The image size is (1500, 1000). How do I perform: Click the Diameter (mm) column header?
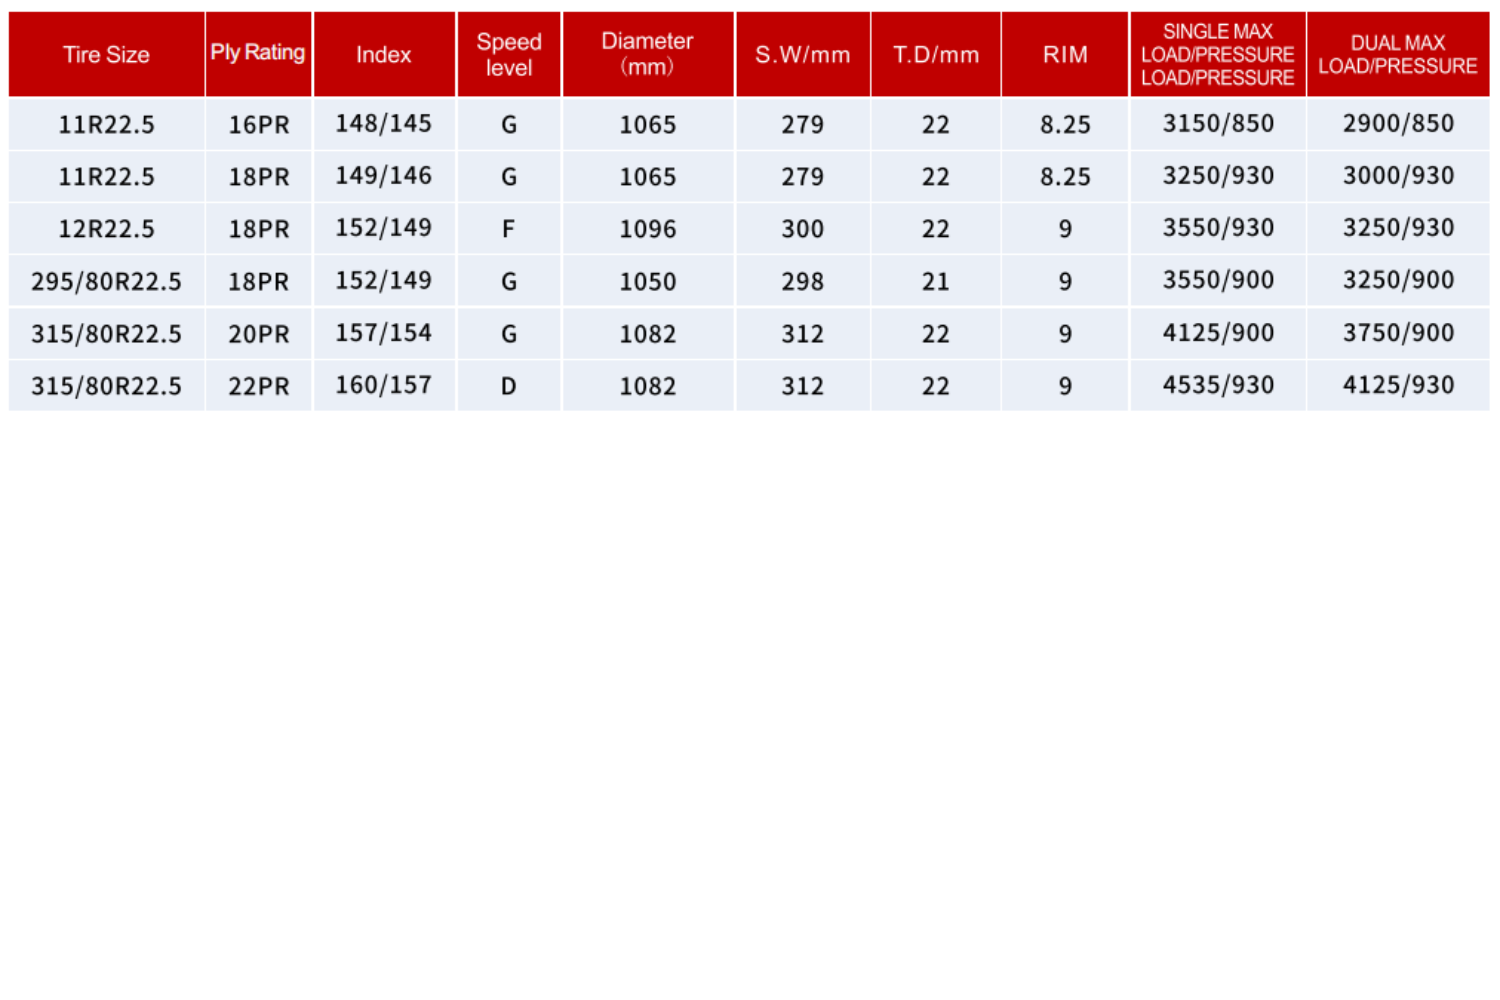(647, 54)
